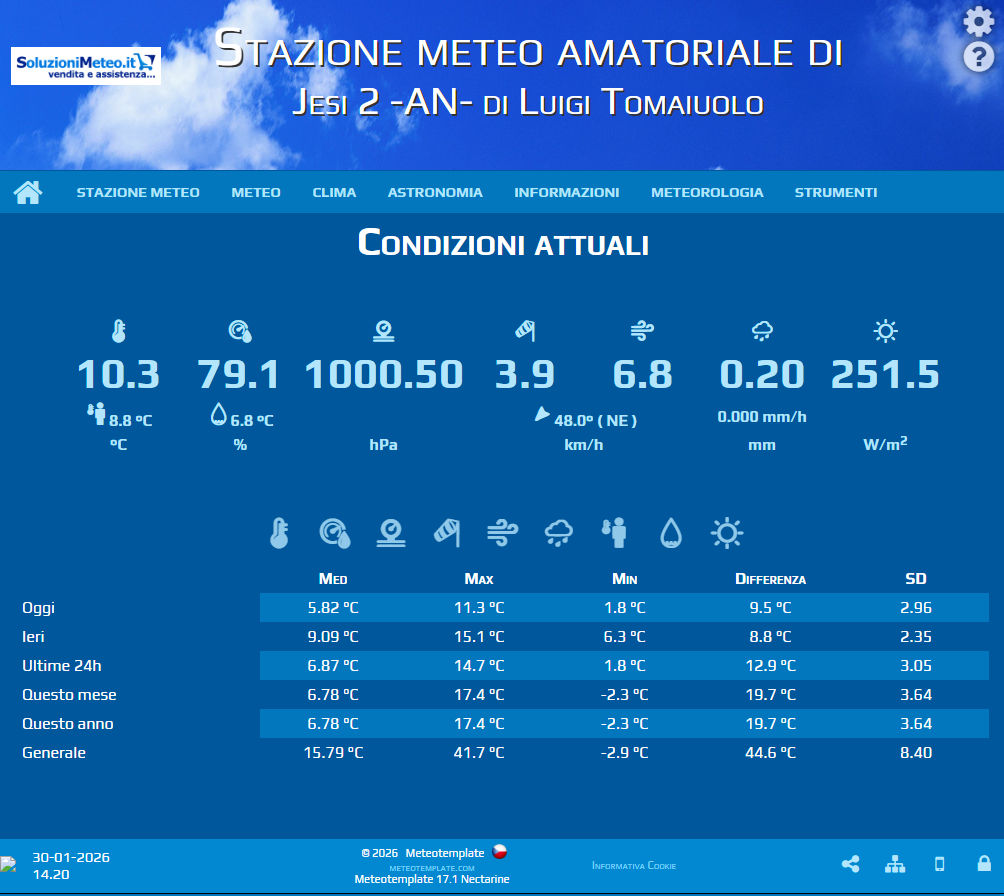
Task: Click the help question mark icon
Action: click(978, 57)
